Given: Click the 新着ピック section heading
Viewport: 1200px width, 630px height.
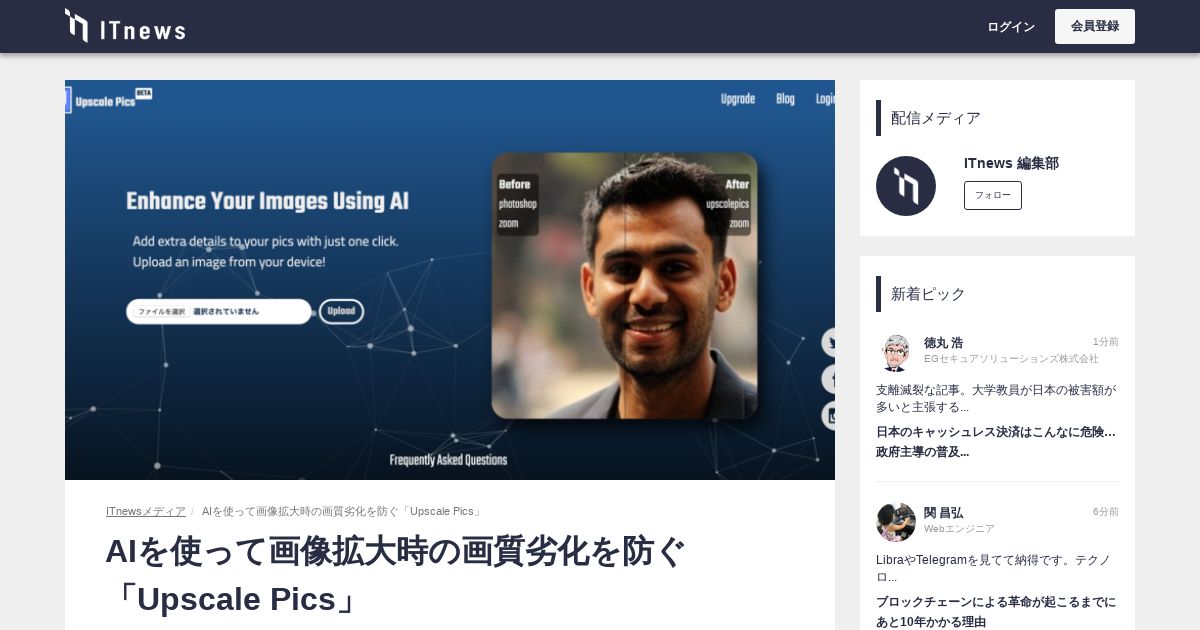Looking at the screenshot, I should pos(928,294).
